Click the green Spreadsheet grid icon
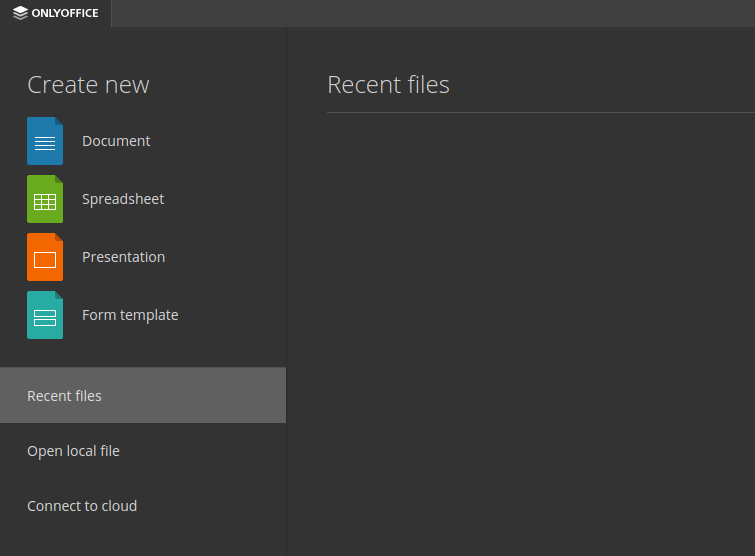This screenshot has height=556, width=755. [x=45, y=199]
